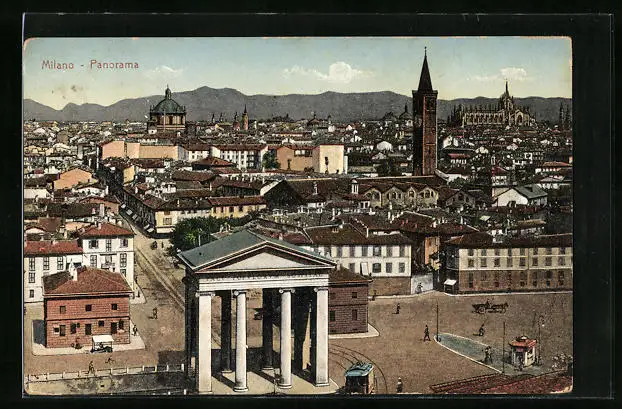The image size is (622, 409).
Task: Click the "Milano - Panorama" caption text
Action: tap(90, 64)
